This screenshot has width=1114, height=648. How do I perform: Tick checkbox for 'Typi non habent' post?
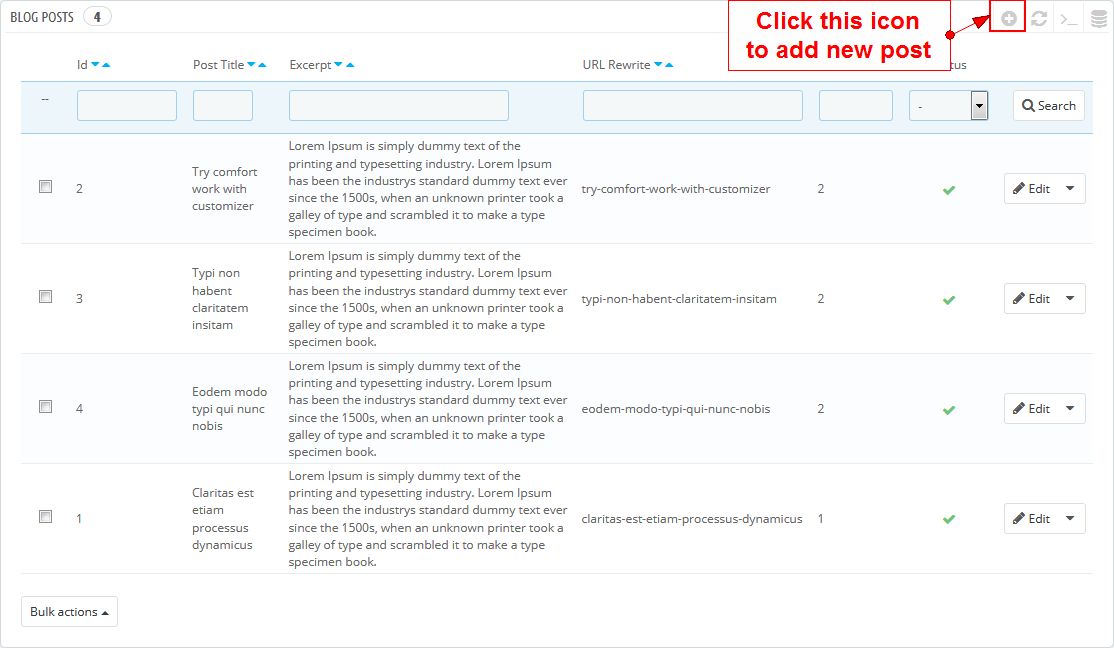point(45,296)
